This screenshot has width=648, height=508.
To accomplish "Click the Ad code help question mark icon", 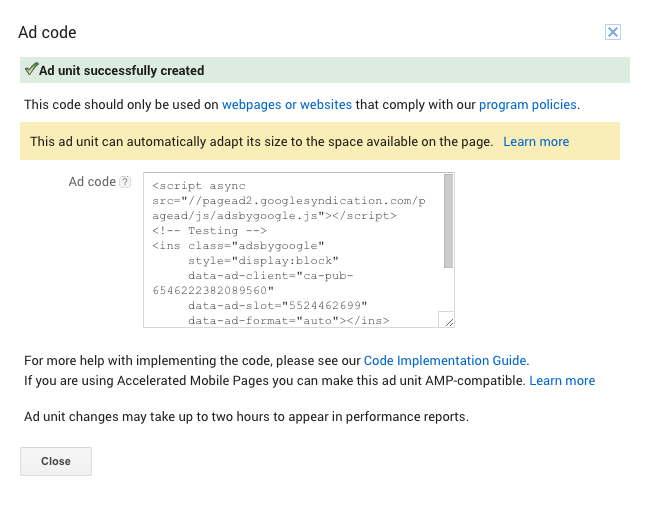I will [x=125, y=182].
